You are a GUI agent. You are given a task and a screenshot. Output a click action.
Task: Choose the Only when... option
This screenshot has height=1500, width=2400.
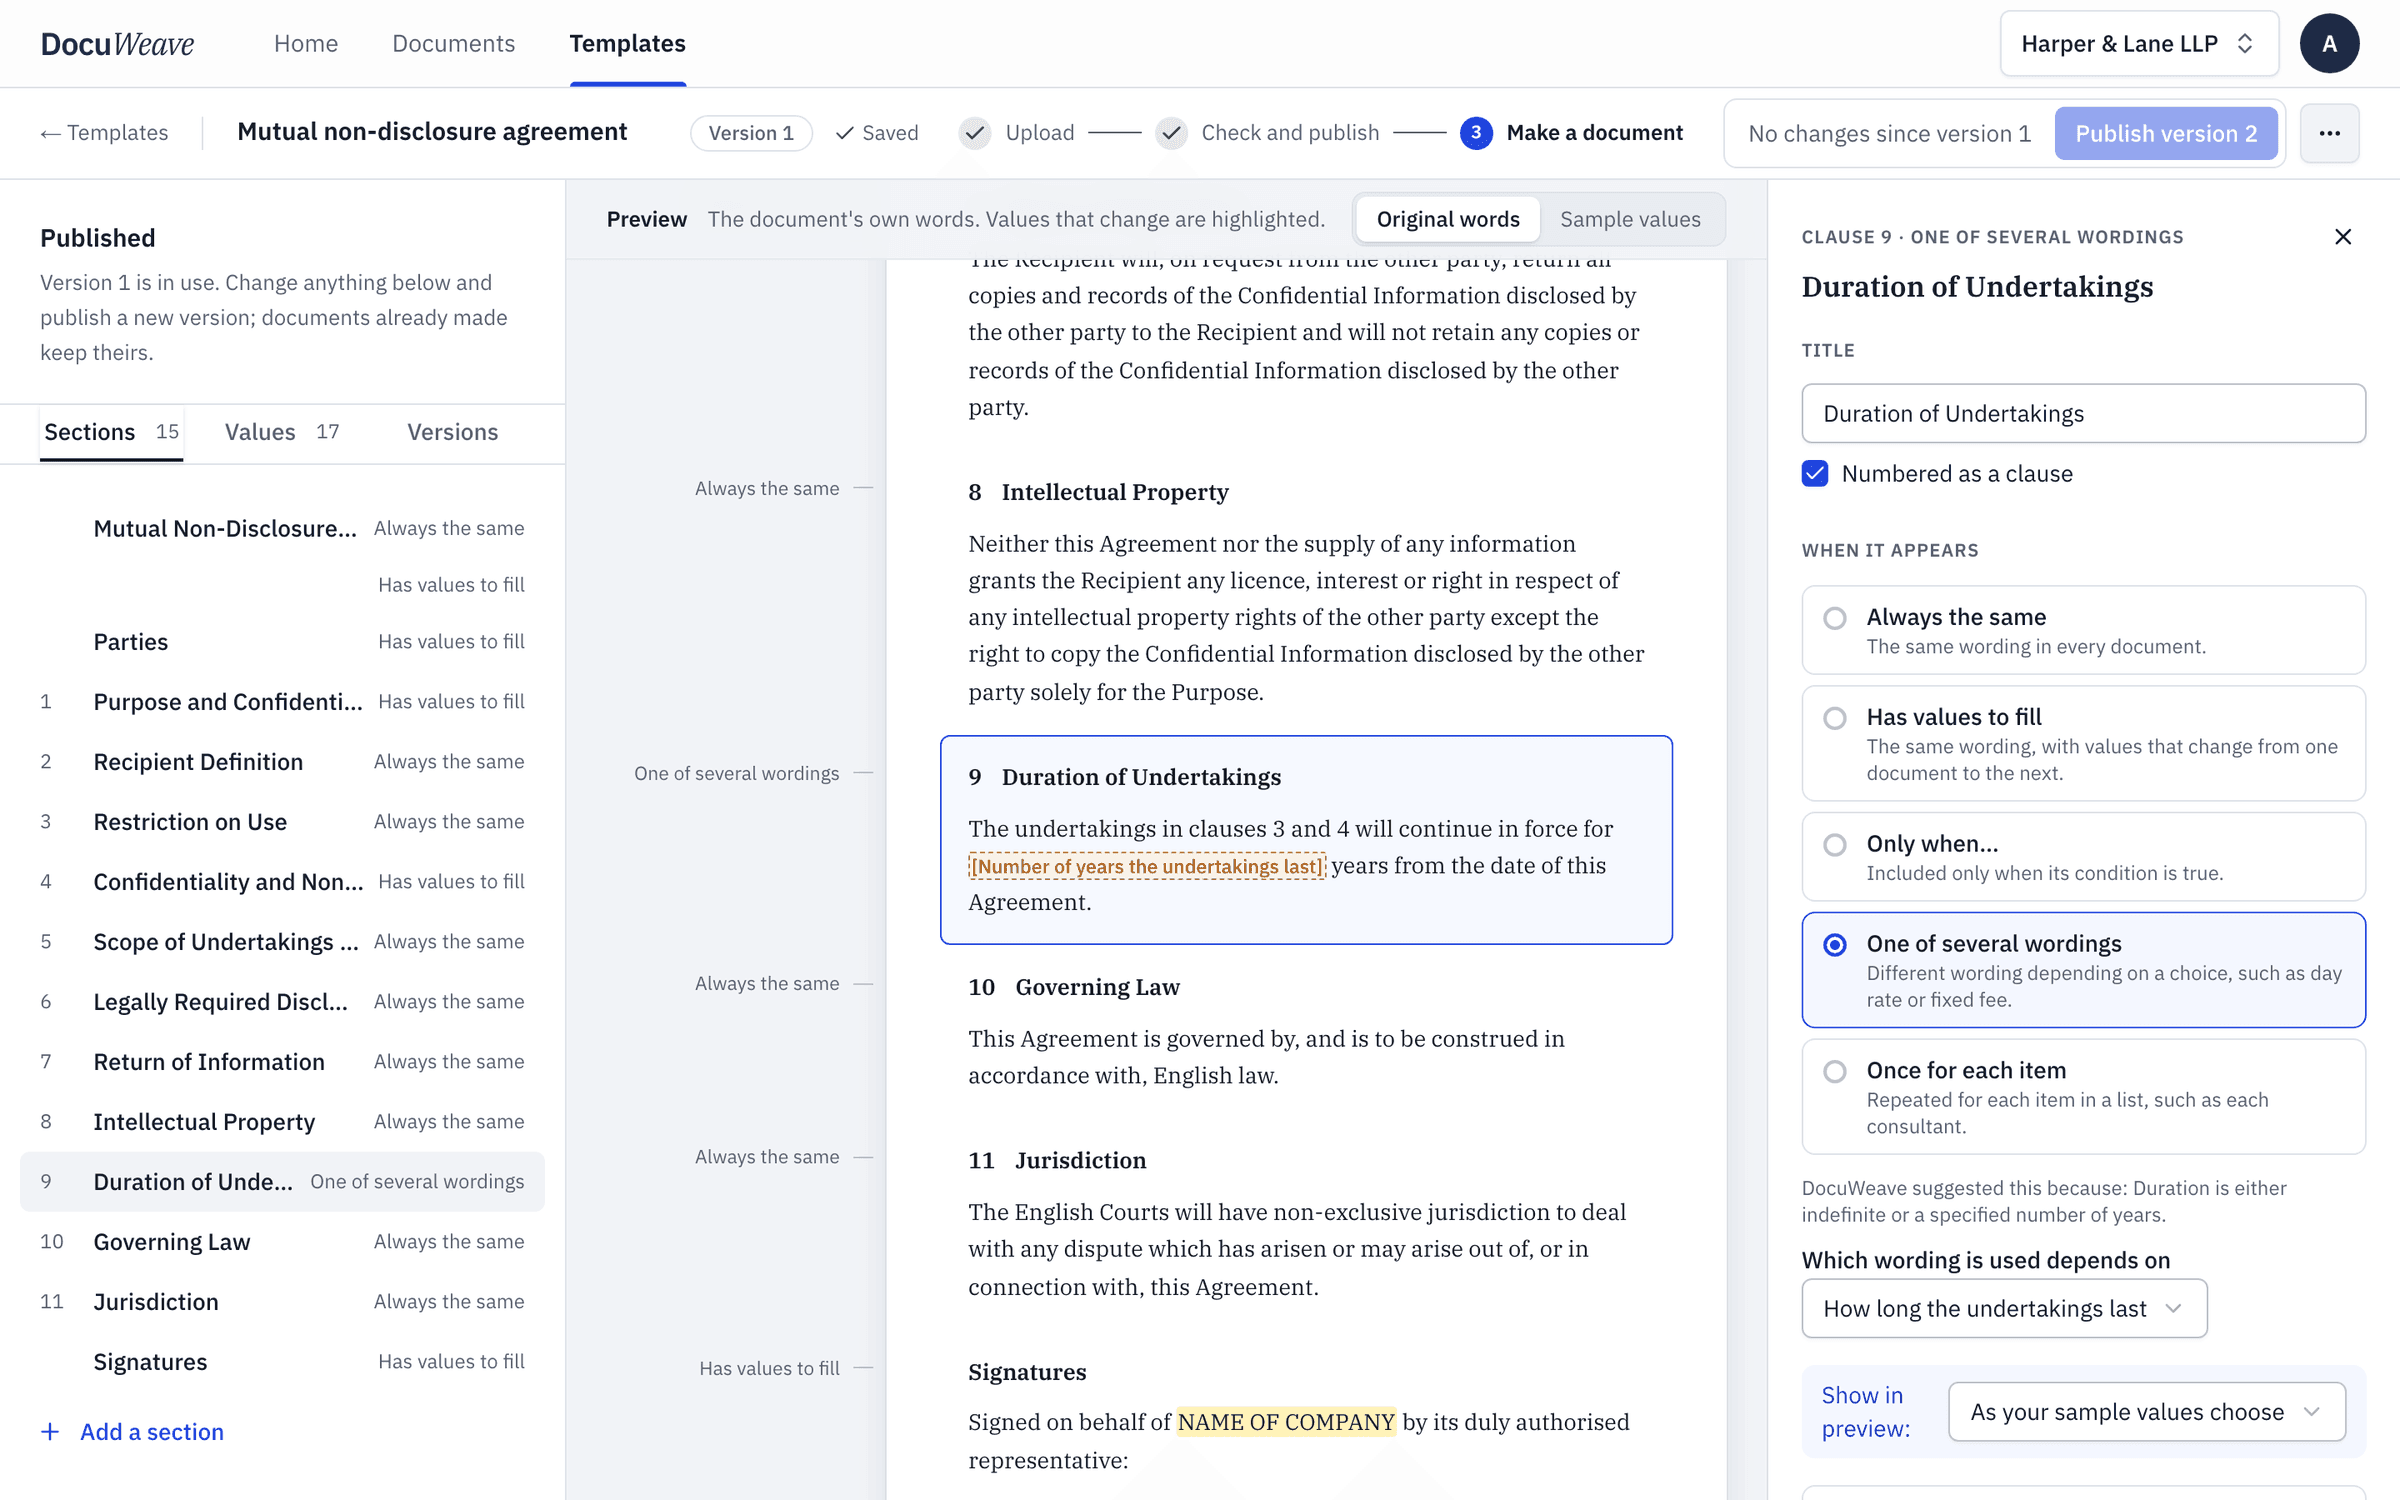pos(2083,857)
